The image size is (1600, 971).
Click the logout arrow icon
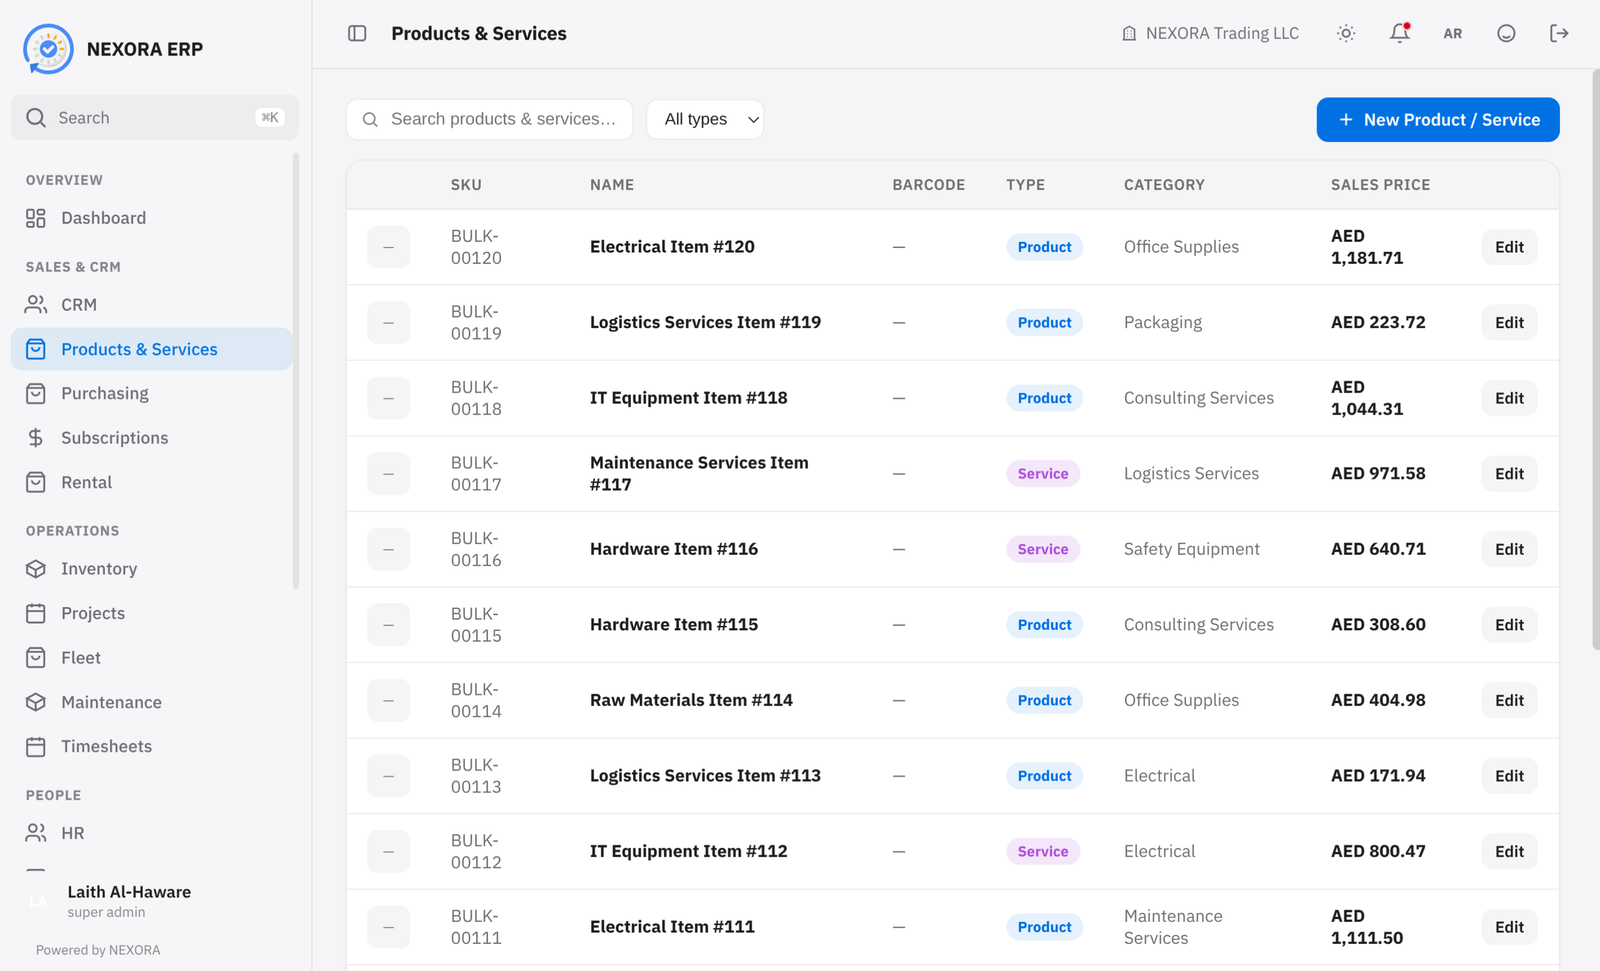[x=1559, y=33]
